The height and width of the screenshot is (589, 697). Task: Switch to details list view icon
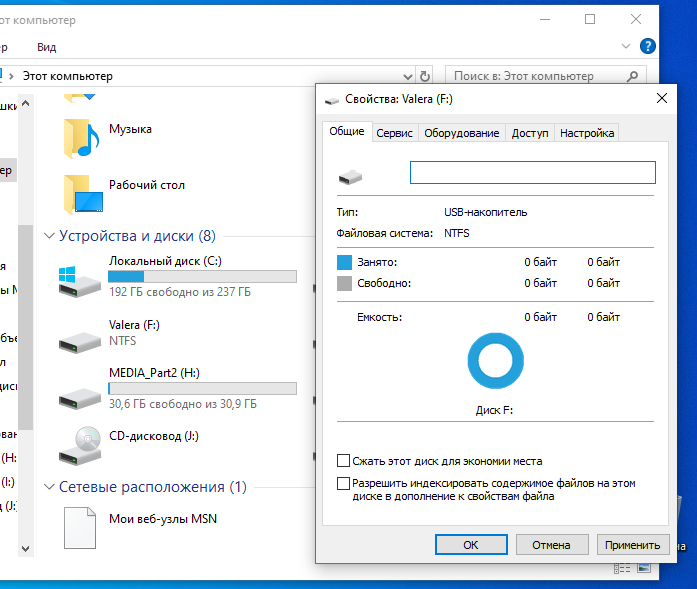click(622, 568)
